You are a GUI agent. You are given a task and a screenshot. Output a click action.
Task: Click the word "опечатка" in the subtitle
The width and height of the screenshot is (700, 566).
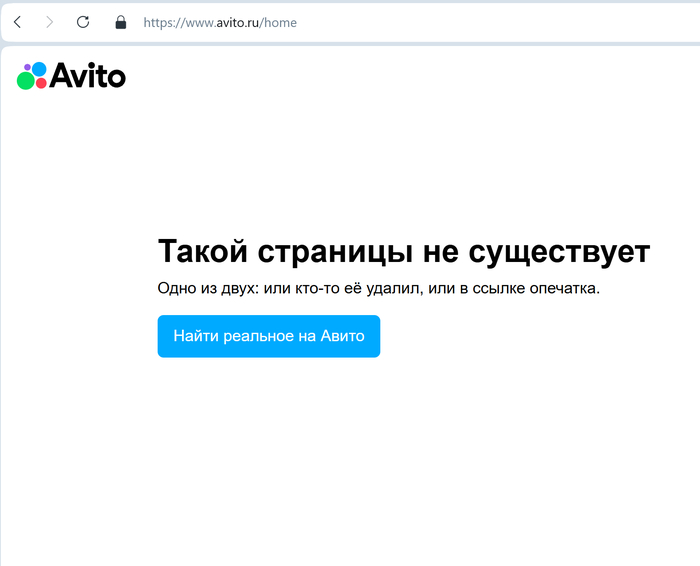point(563,289)
